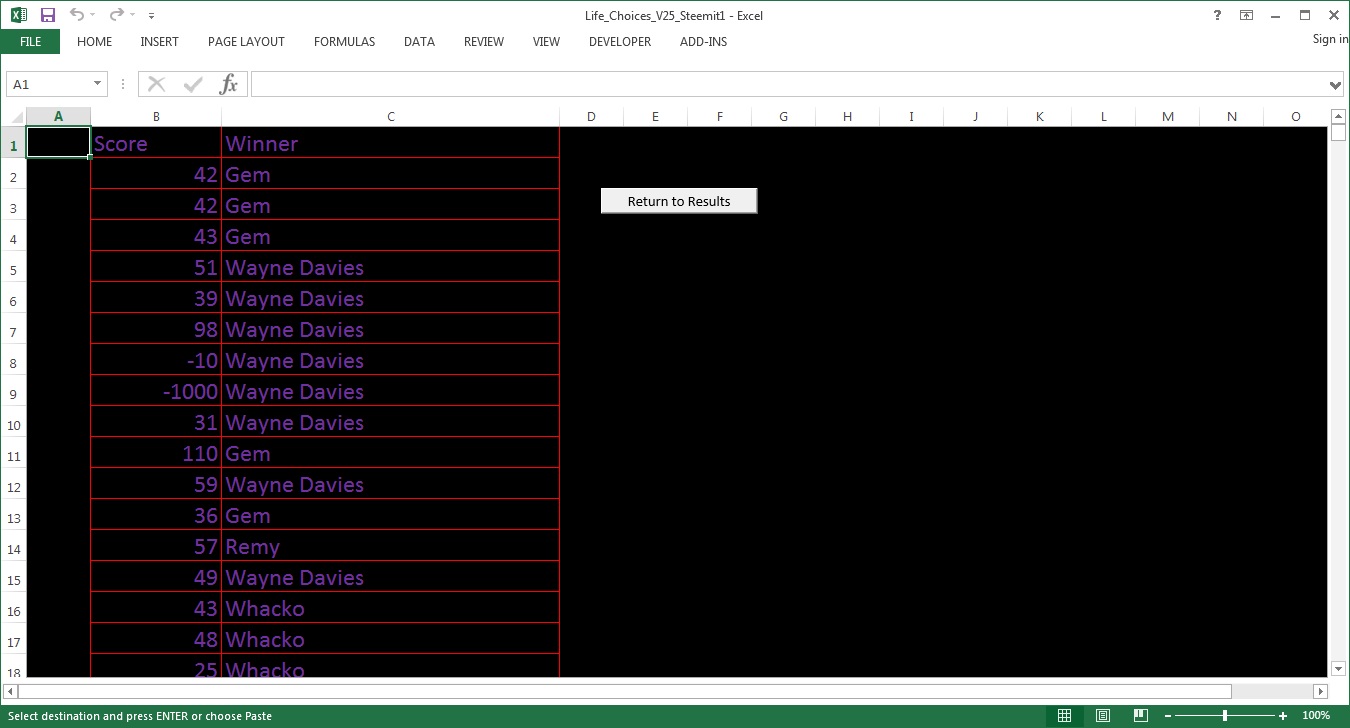
Task: Open Undo history dropdown arrow
Action: 92,15
